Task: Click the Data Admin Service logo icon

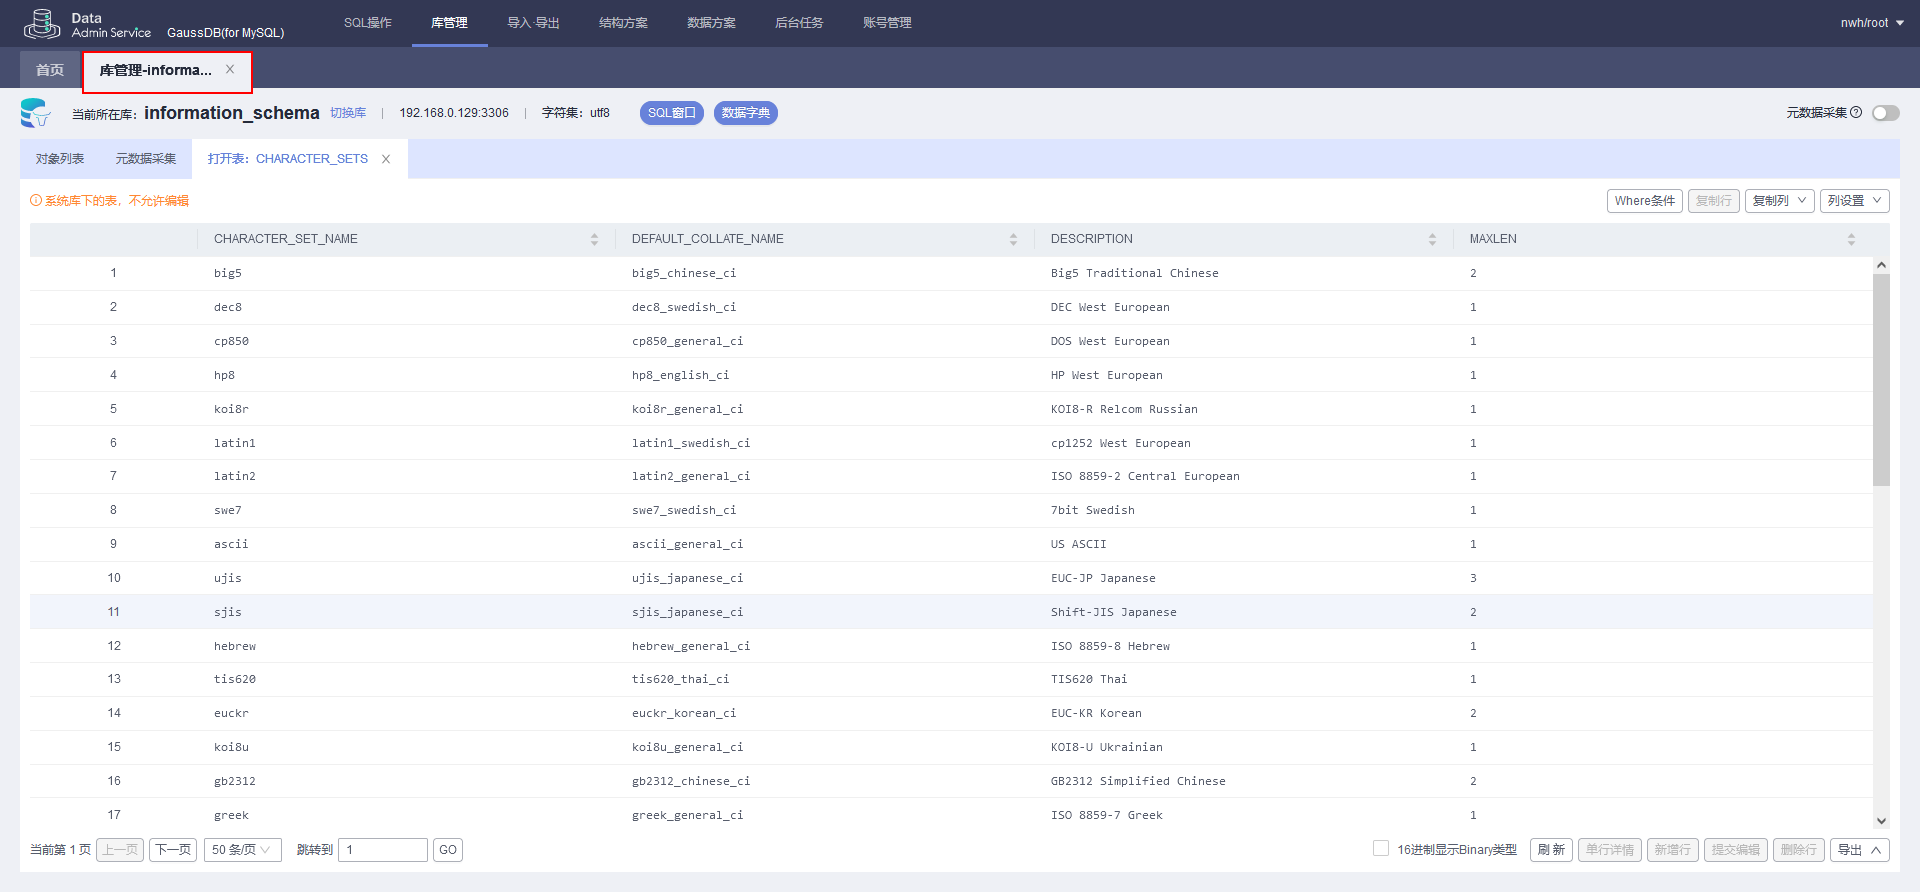Action: (x=42, y=23)
